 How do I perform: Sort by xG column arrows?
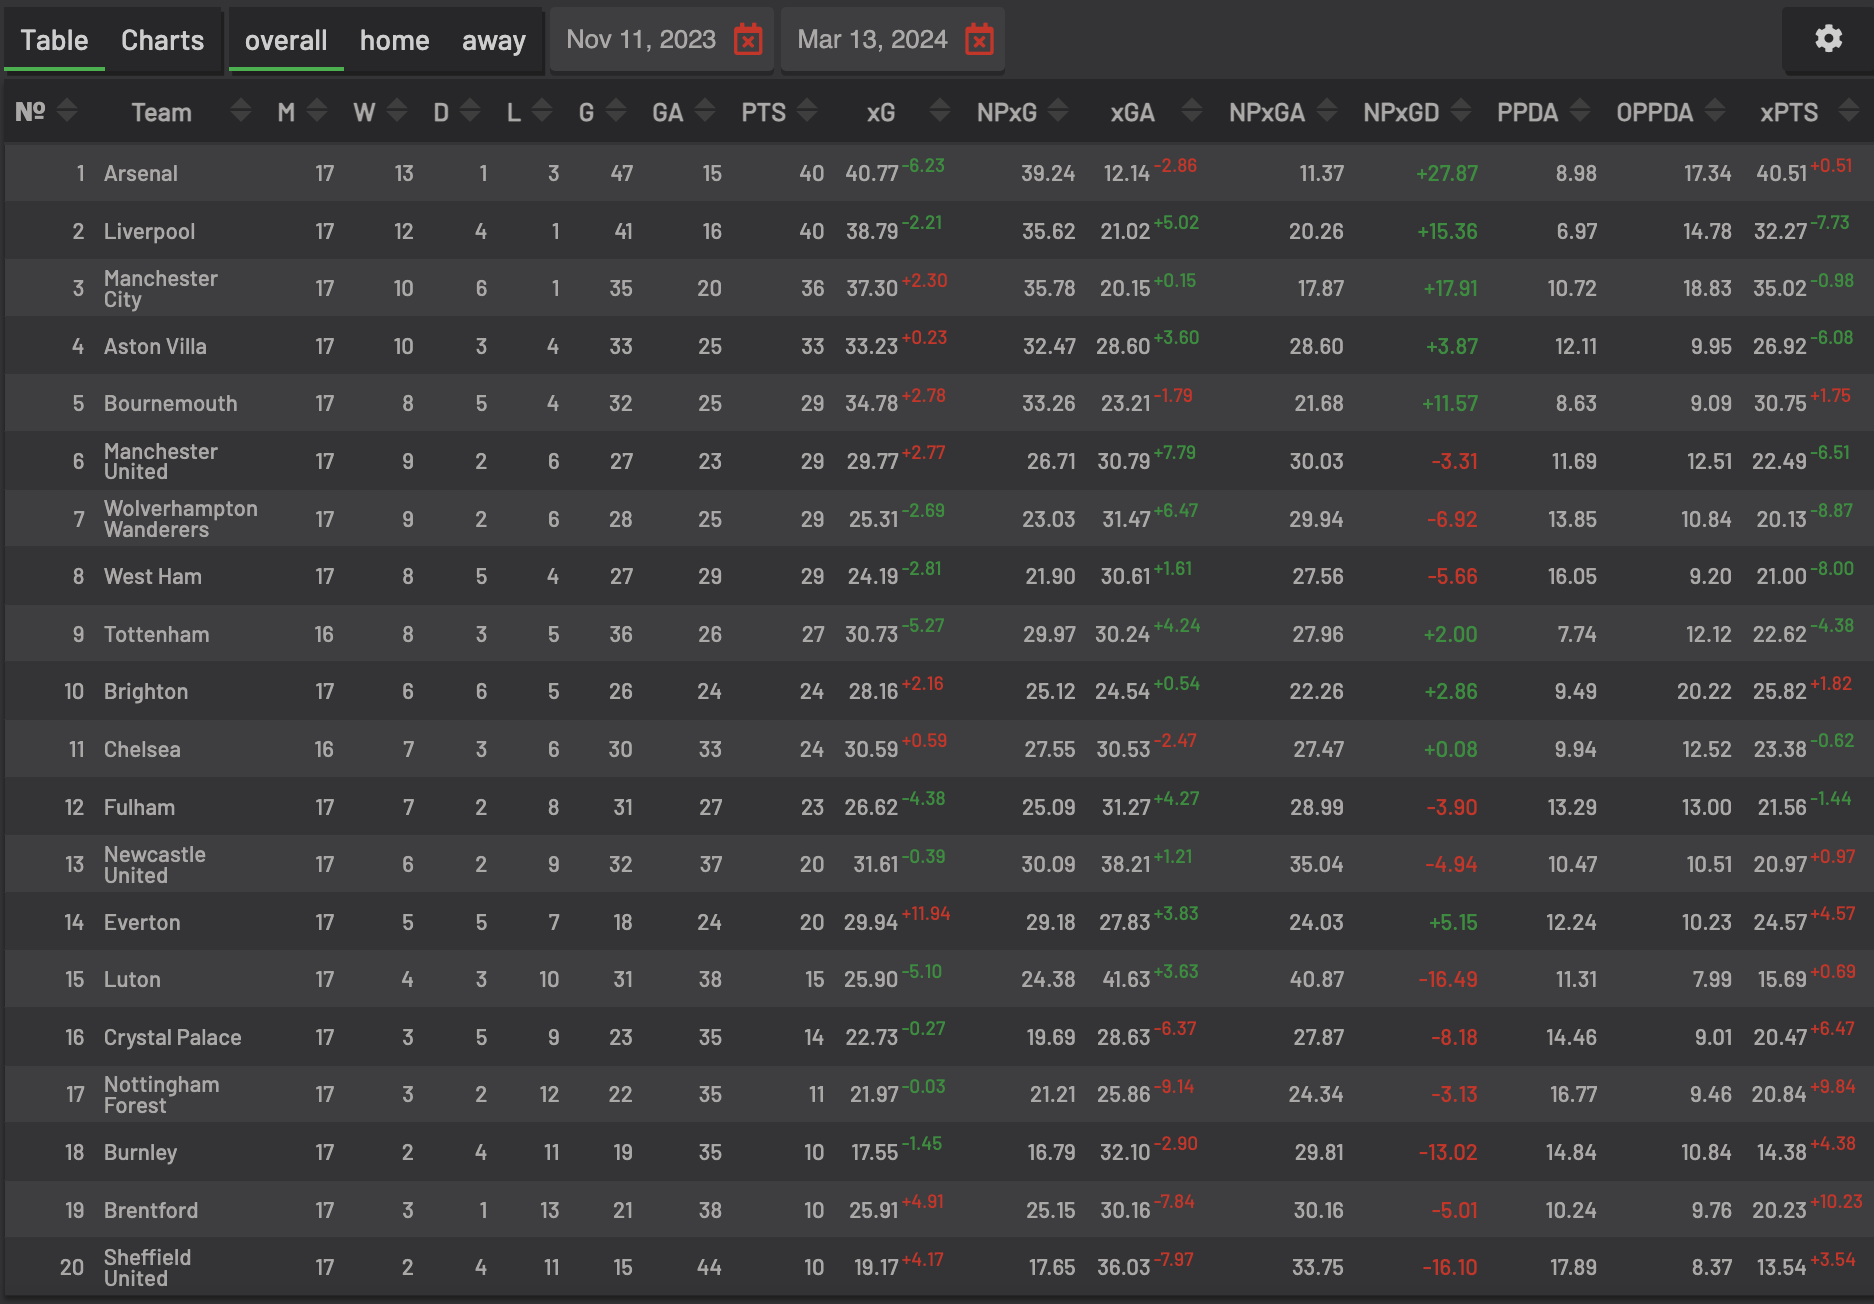click(940, 111)
